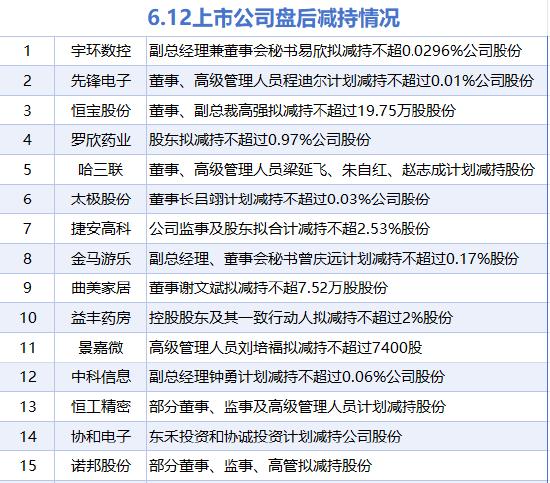Select description mentioning 曾庆远 reducing 0.17%

[334, 259]
